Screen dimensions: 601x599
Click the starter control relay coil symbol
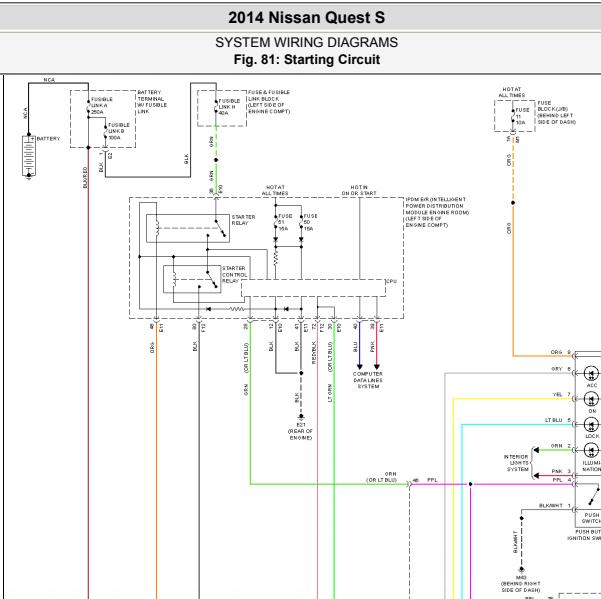[x=174, y=279]
